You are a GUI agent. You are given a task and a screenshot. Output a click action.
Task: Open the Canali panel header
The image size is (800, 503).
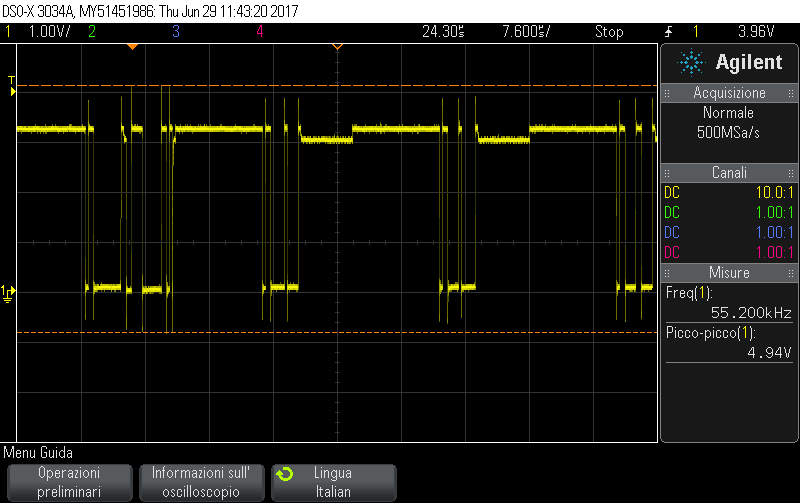pyautogui.click(x=729, y=173)
